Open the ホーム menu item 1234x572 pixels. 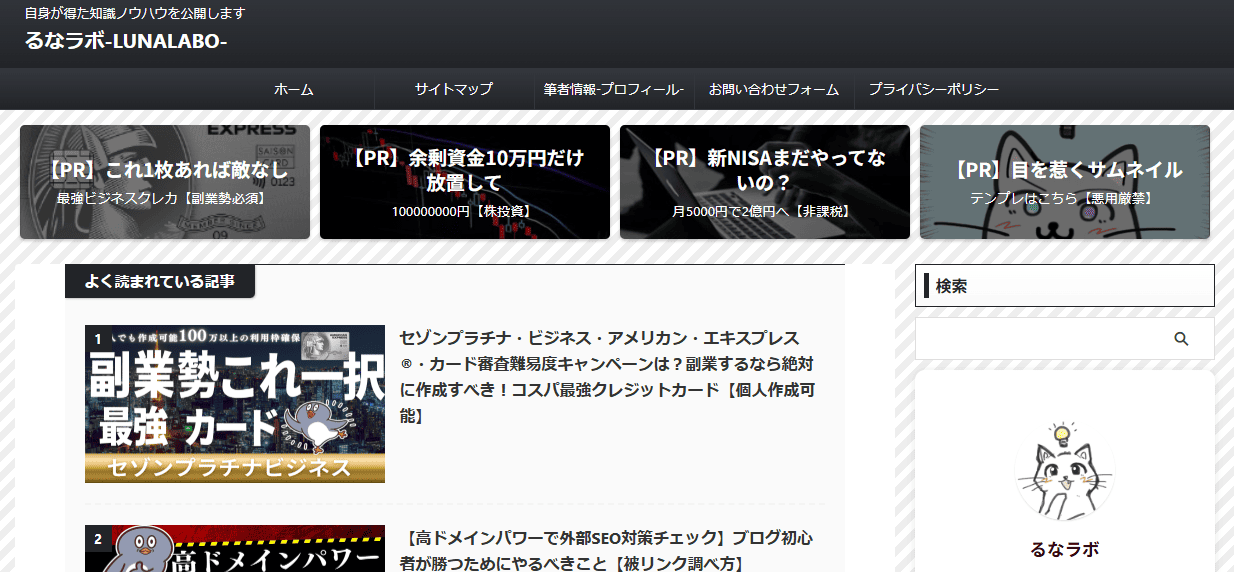point(294,89)
